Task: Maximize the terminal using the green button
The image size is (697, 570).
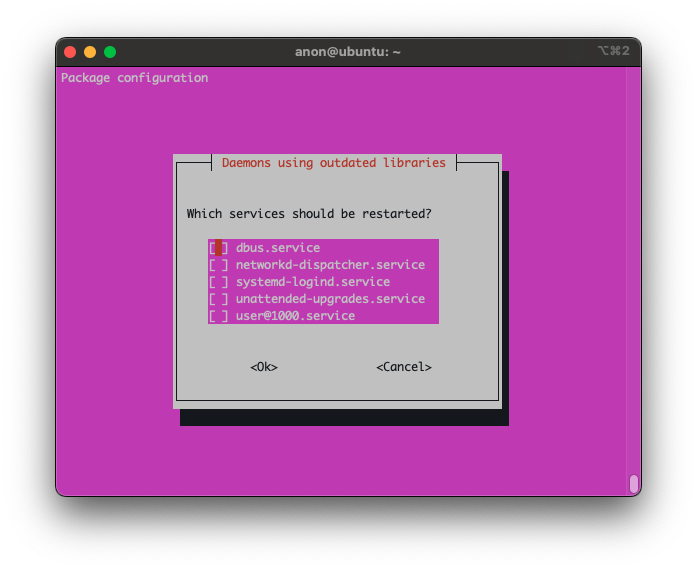Action: click(x=110, y=52)
